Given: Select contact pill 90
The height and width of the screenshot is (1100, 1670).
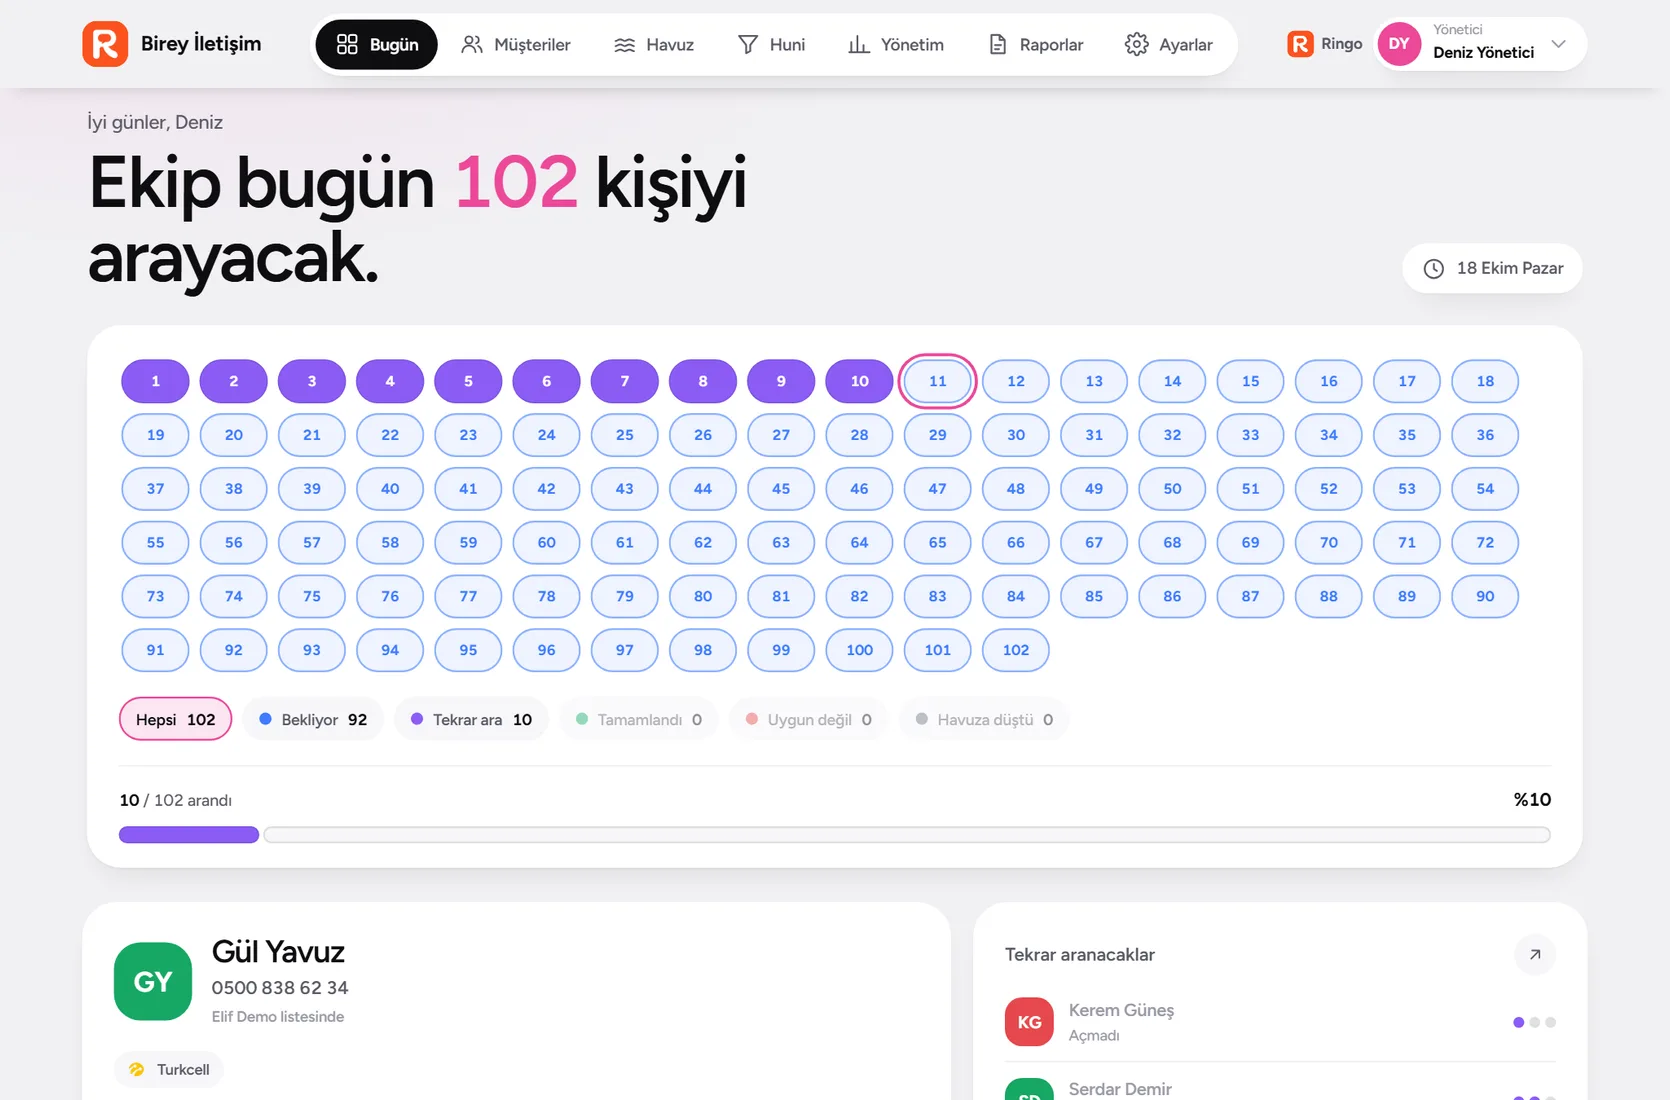Looking at the screenshot, I should (1485, 596).
